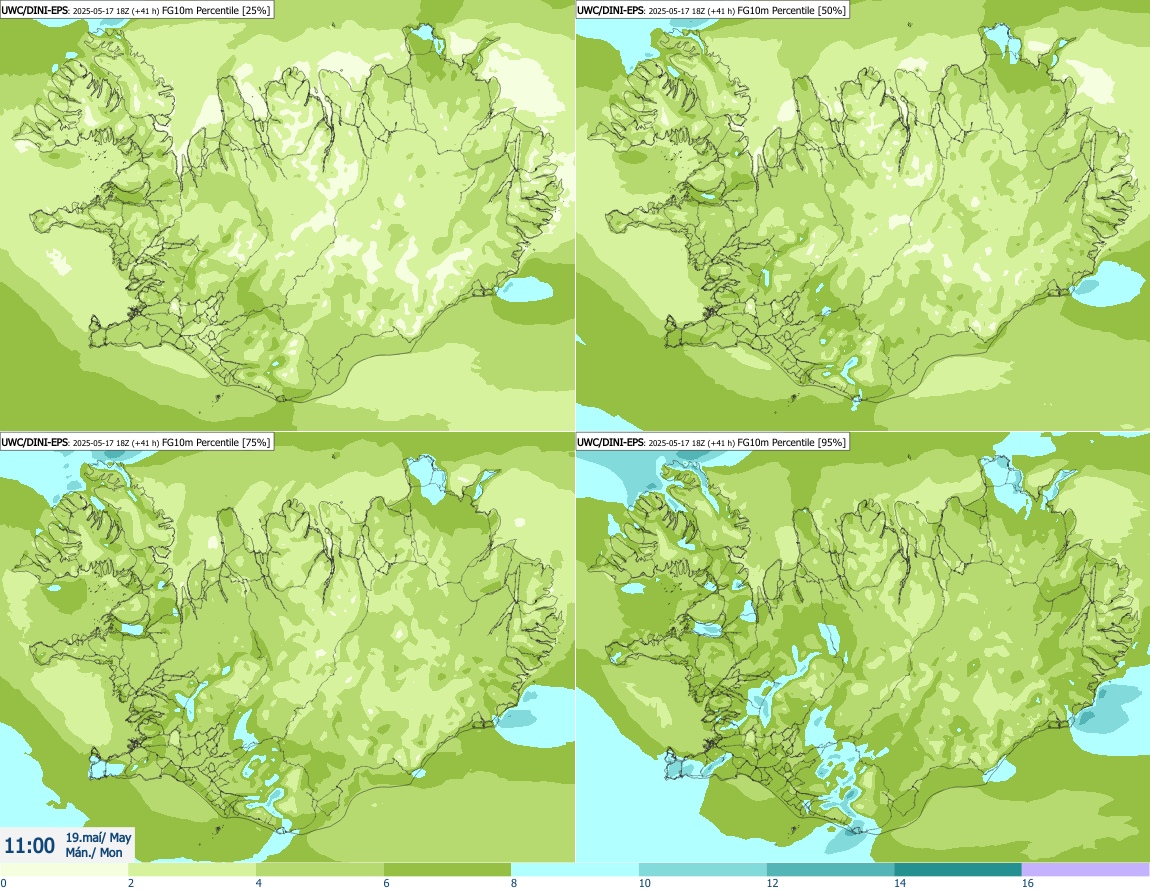Click the 75% percentile Iceland map panel
This screenshot has width=1150, height=891.
pyautogui.click(x=287, y=647)
